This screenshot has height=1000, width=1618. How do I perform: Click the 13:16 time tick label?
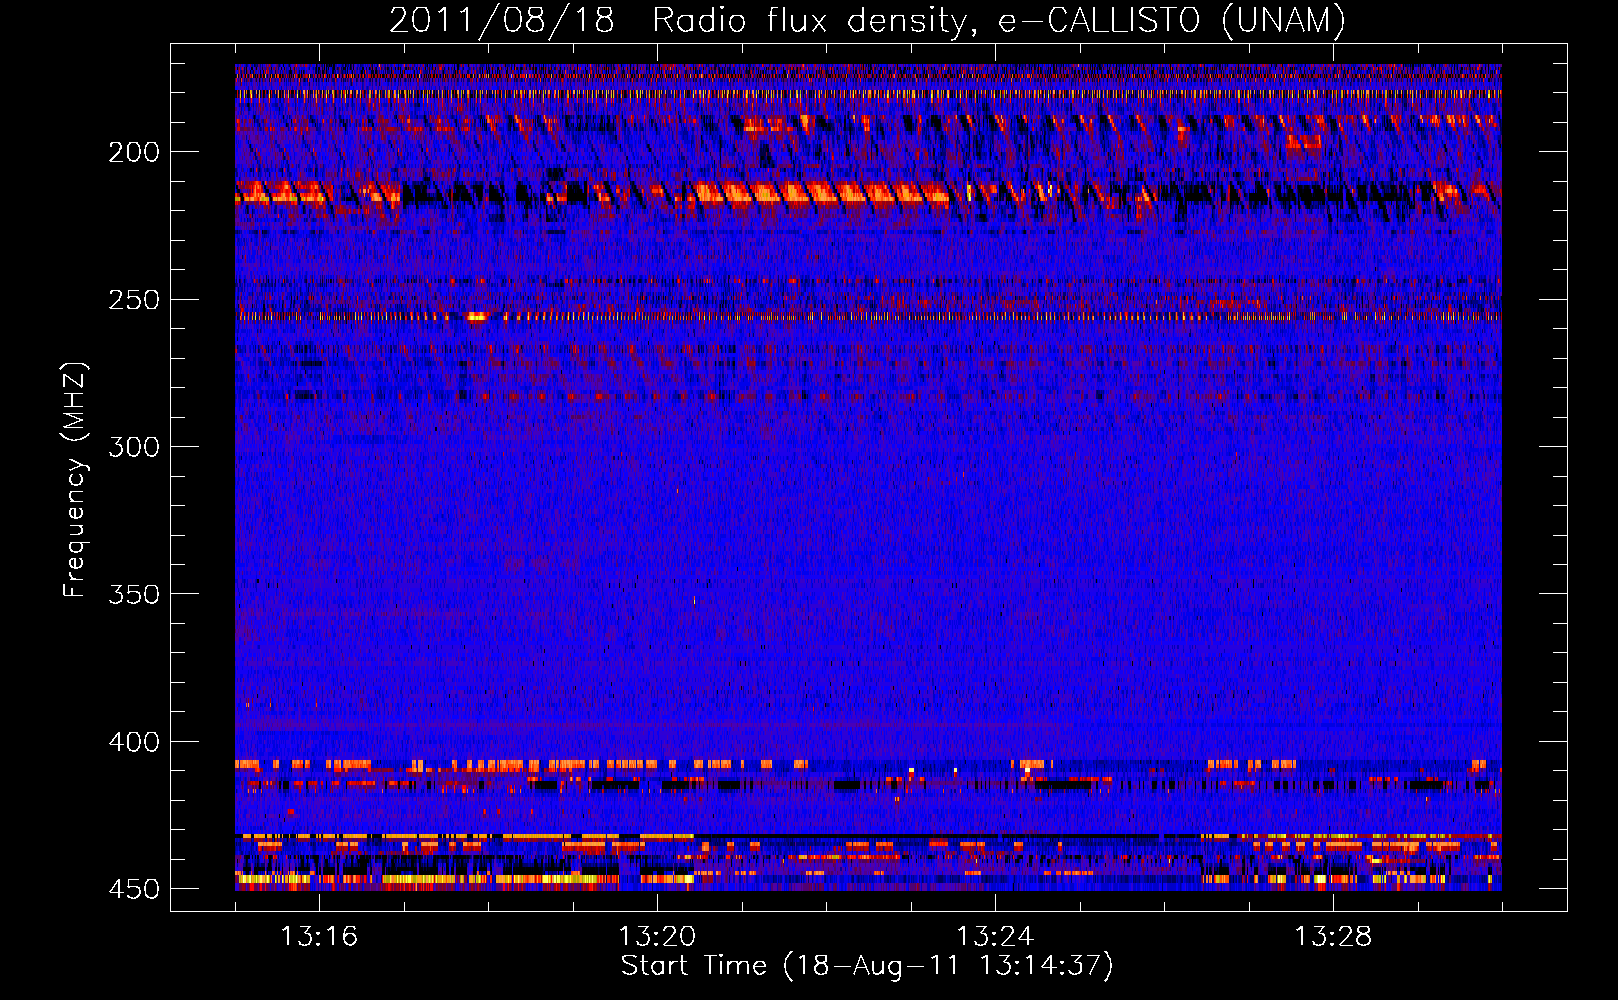(x=319, y=937)
